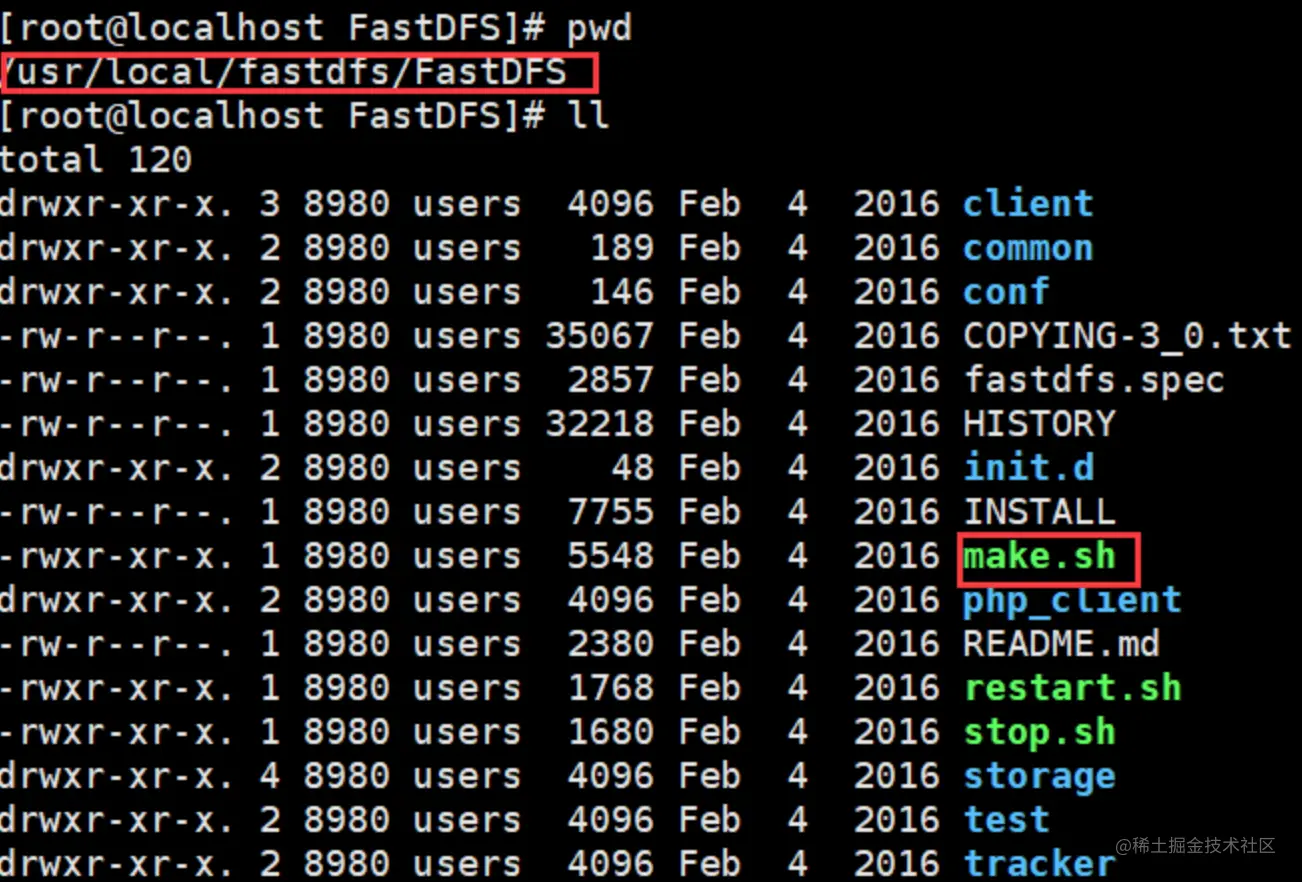Click the permissions string of the storage row

coord(117,776)
